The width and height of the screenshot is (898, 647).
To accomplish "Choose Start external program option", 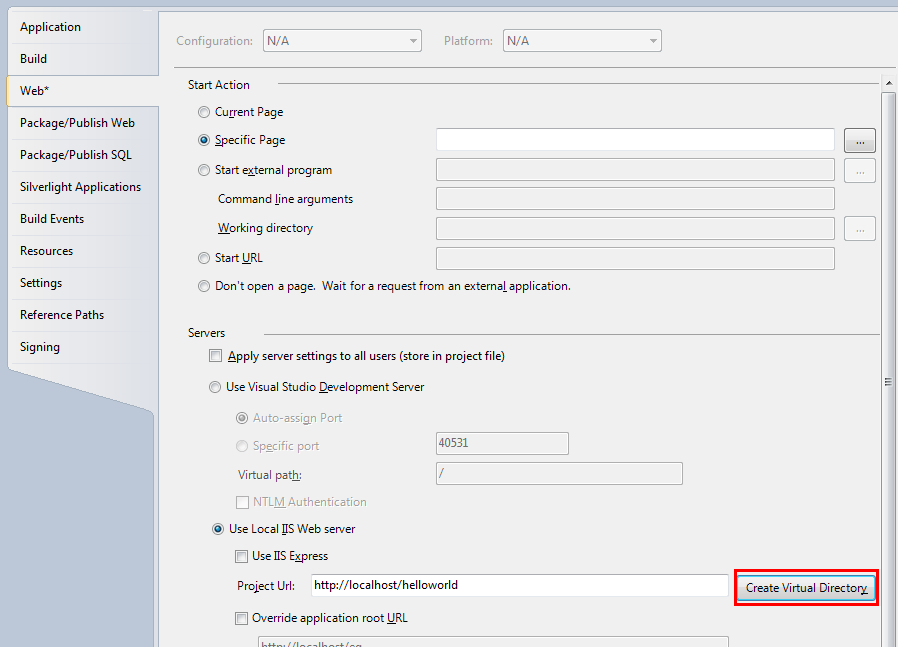I will [205, 171].
